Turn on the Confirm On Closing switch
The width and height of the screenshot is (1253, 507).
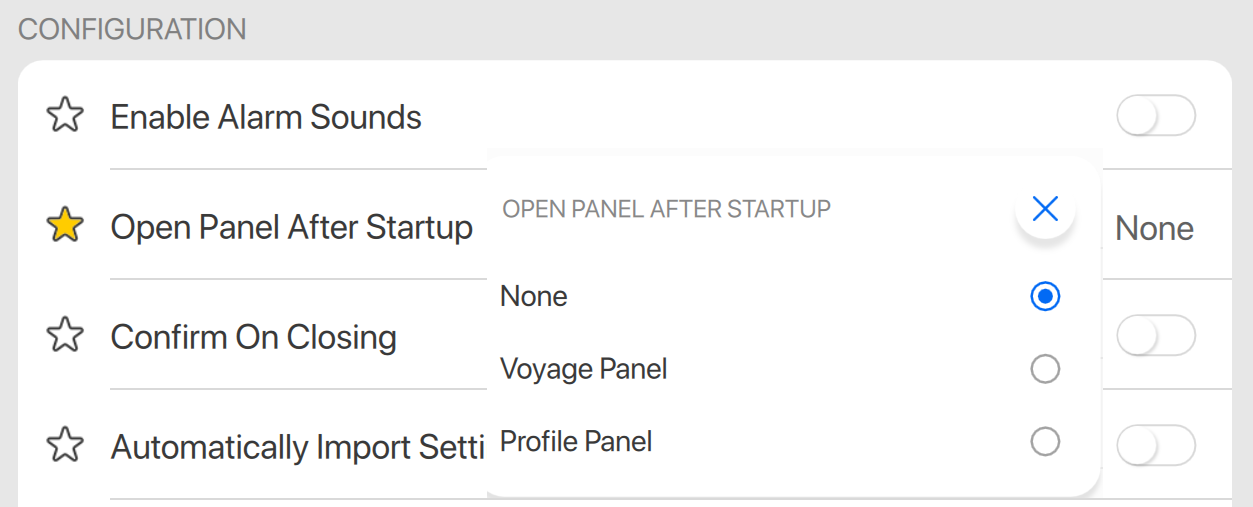click(x=1155, y=336)
